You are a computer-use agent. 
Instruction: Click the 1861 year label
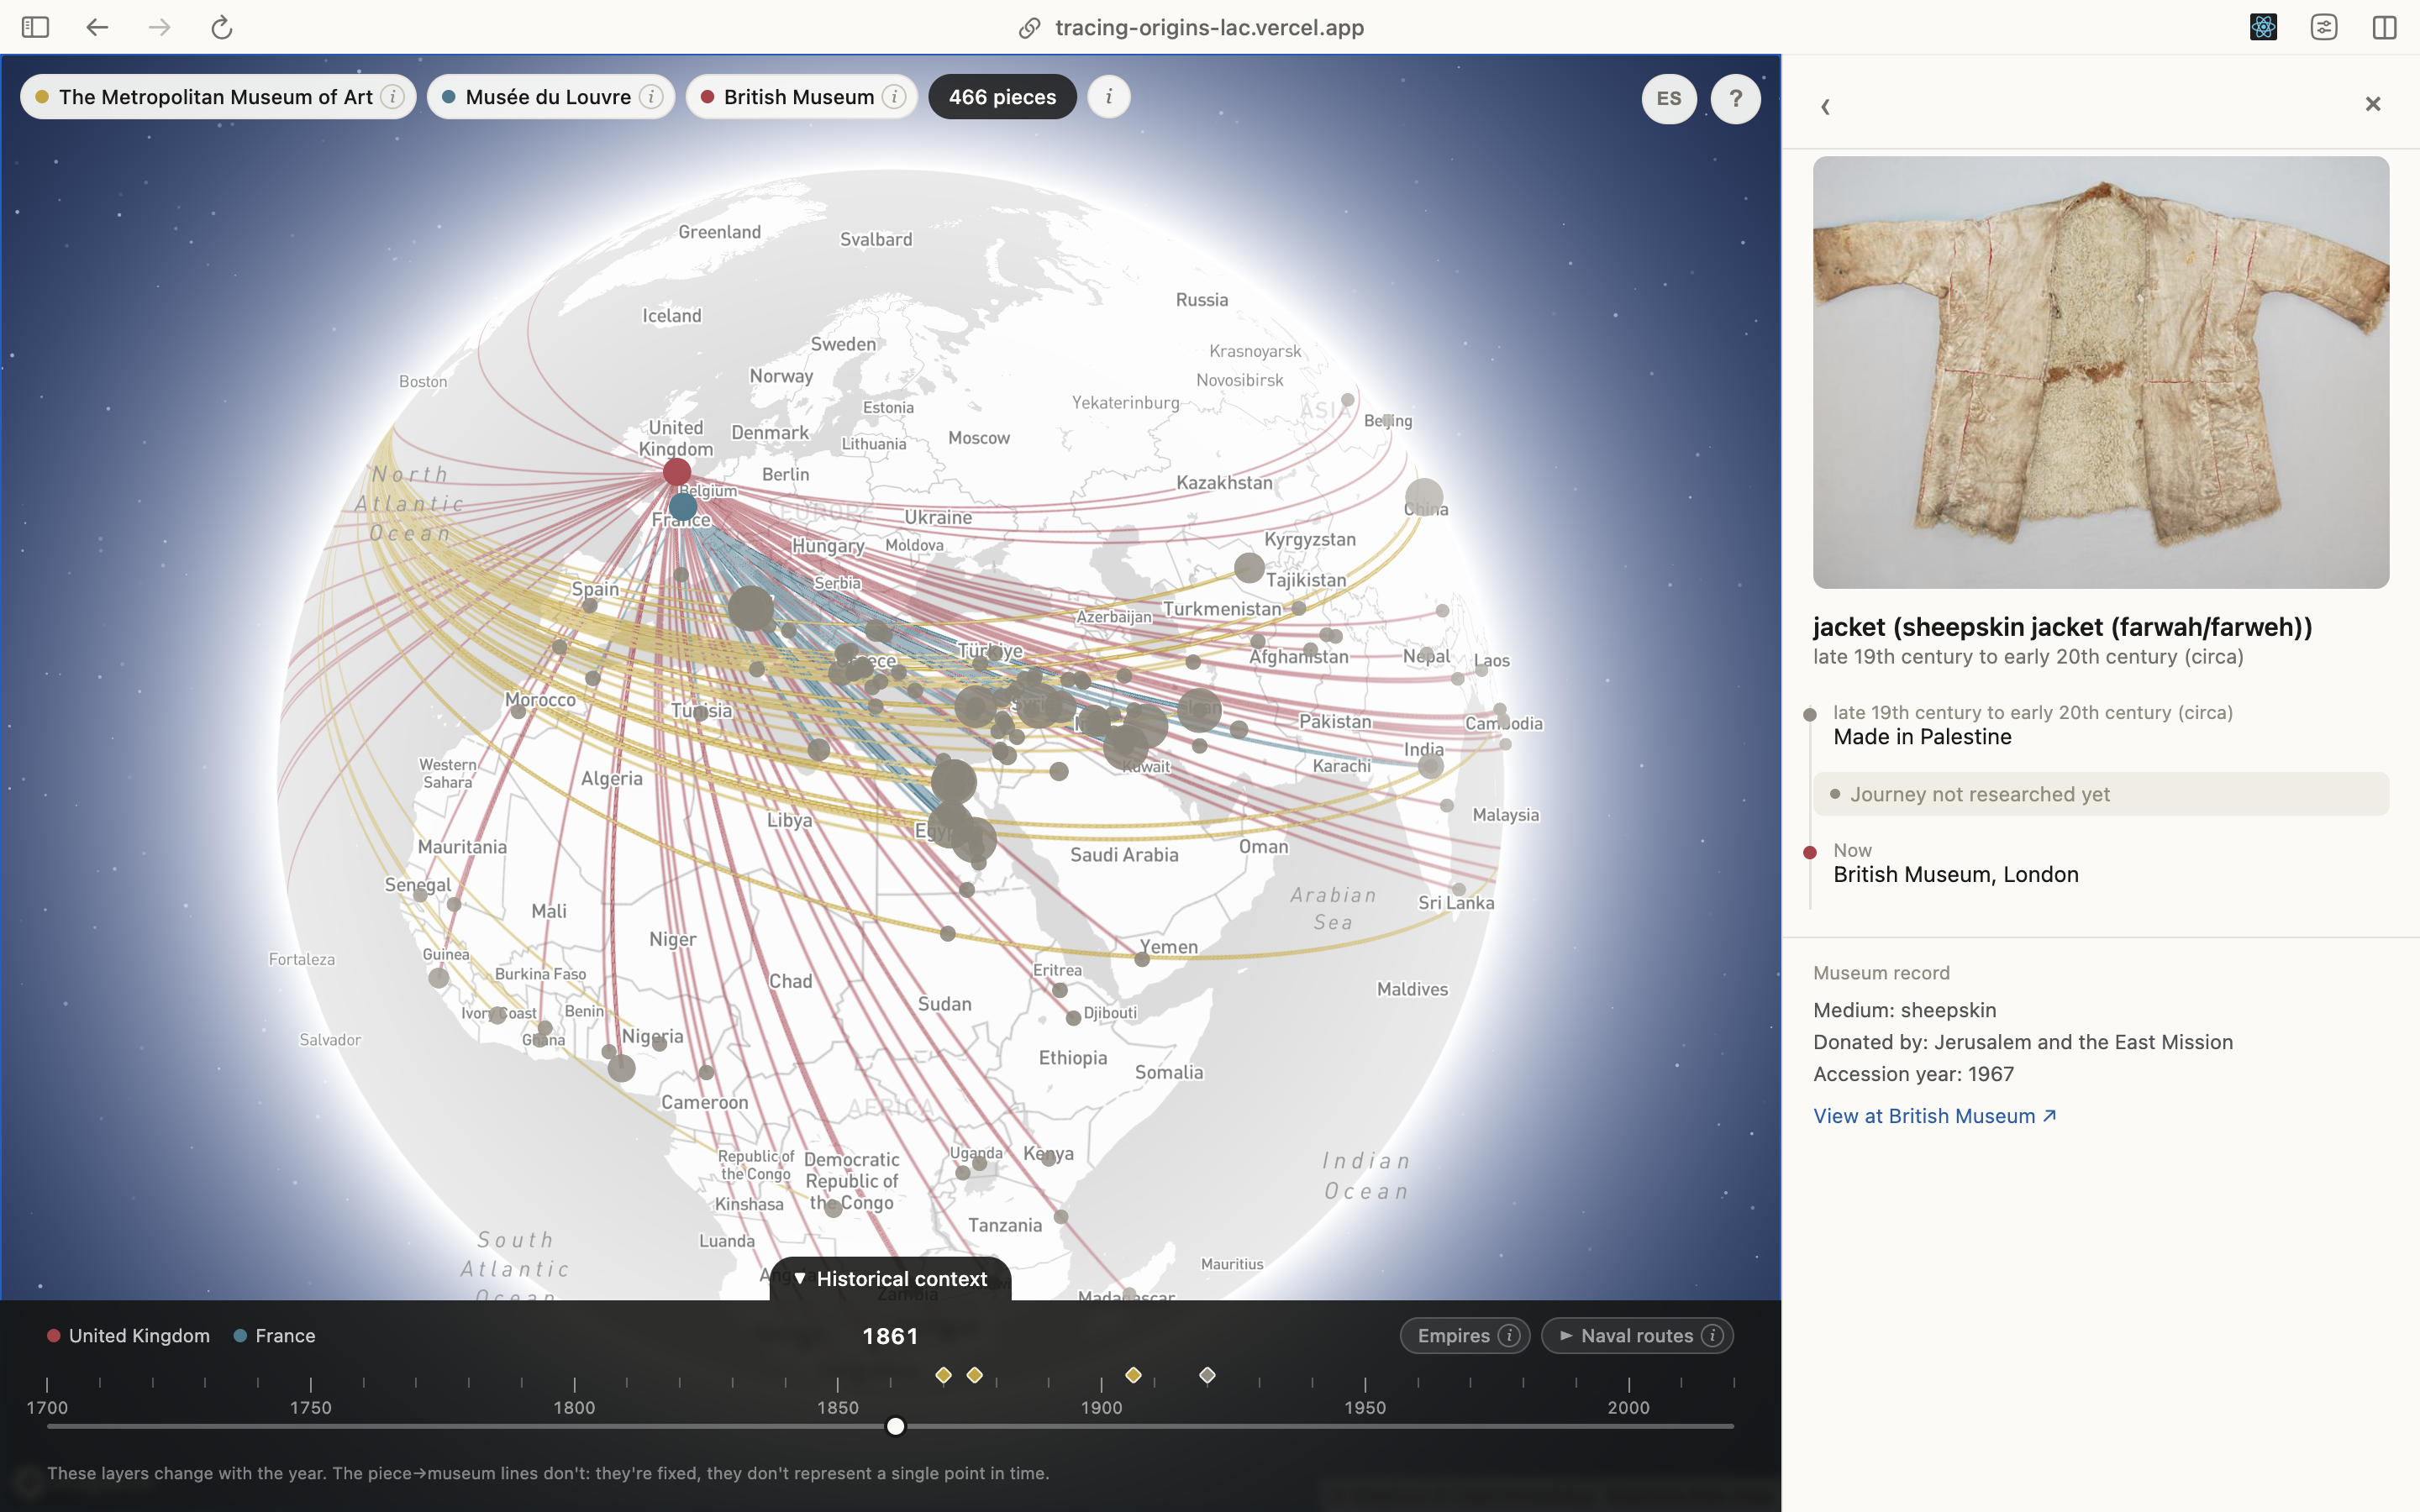tap(890, 1336)
